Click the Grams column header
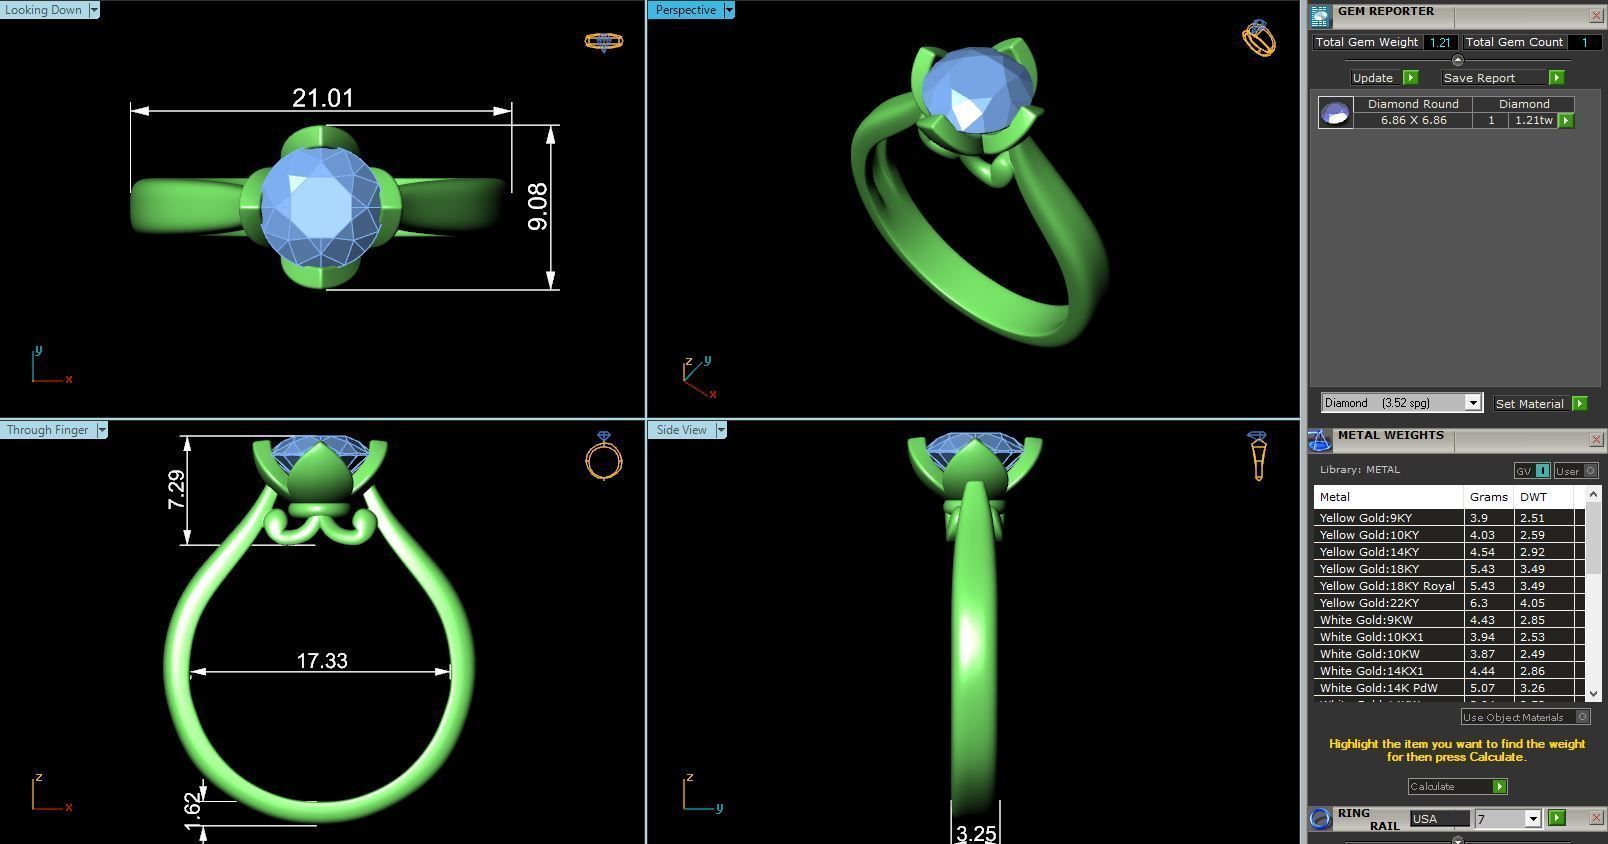This screenshot has height=844, width=1608. [1488, 497]
